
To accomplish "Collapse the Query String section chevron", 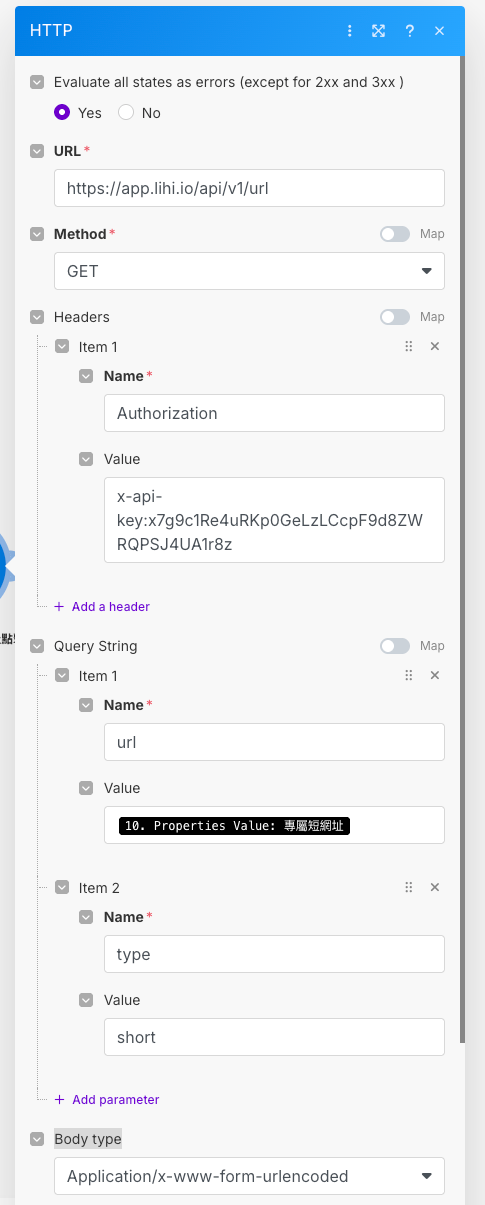I will coord(37,646).
